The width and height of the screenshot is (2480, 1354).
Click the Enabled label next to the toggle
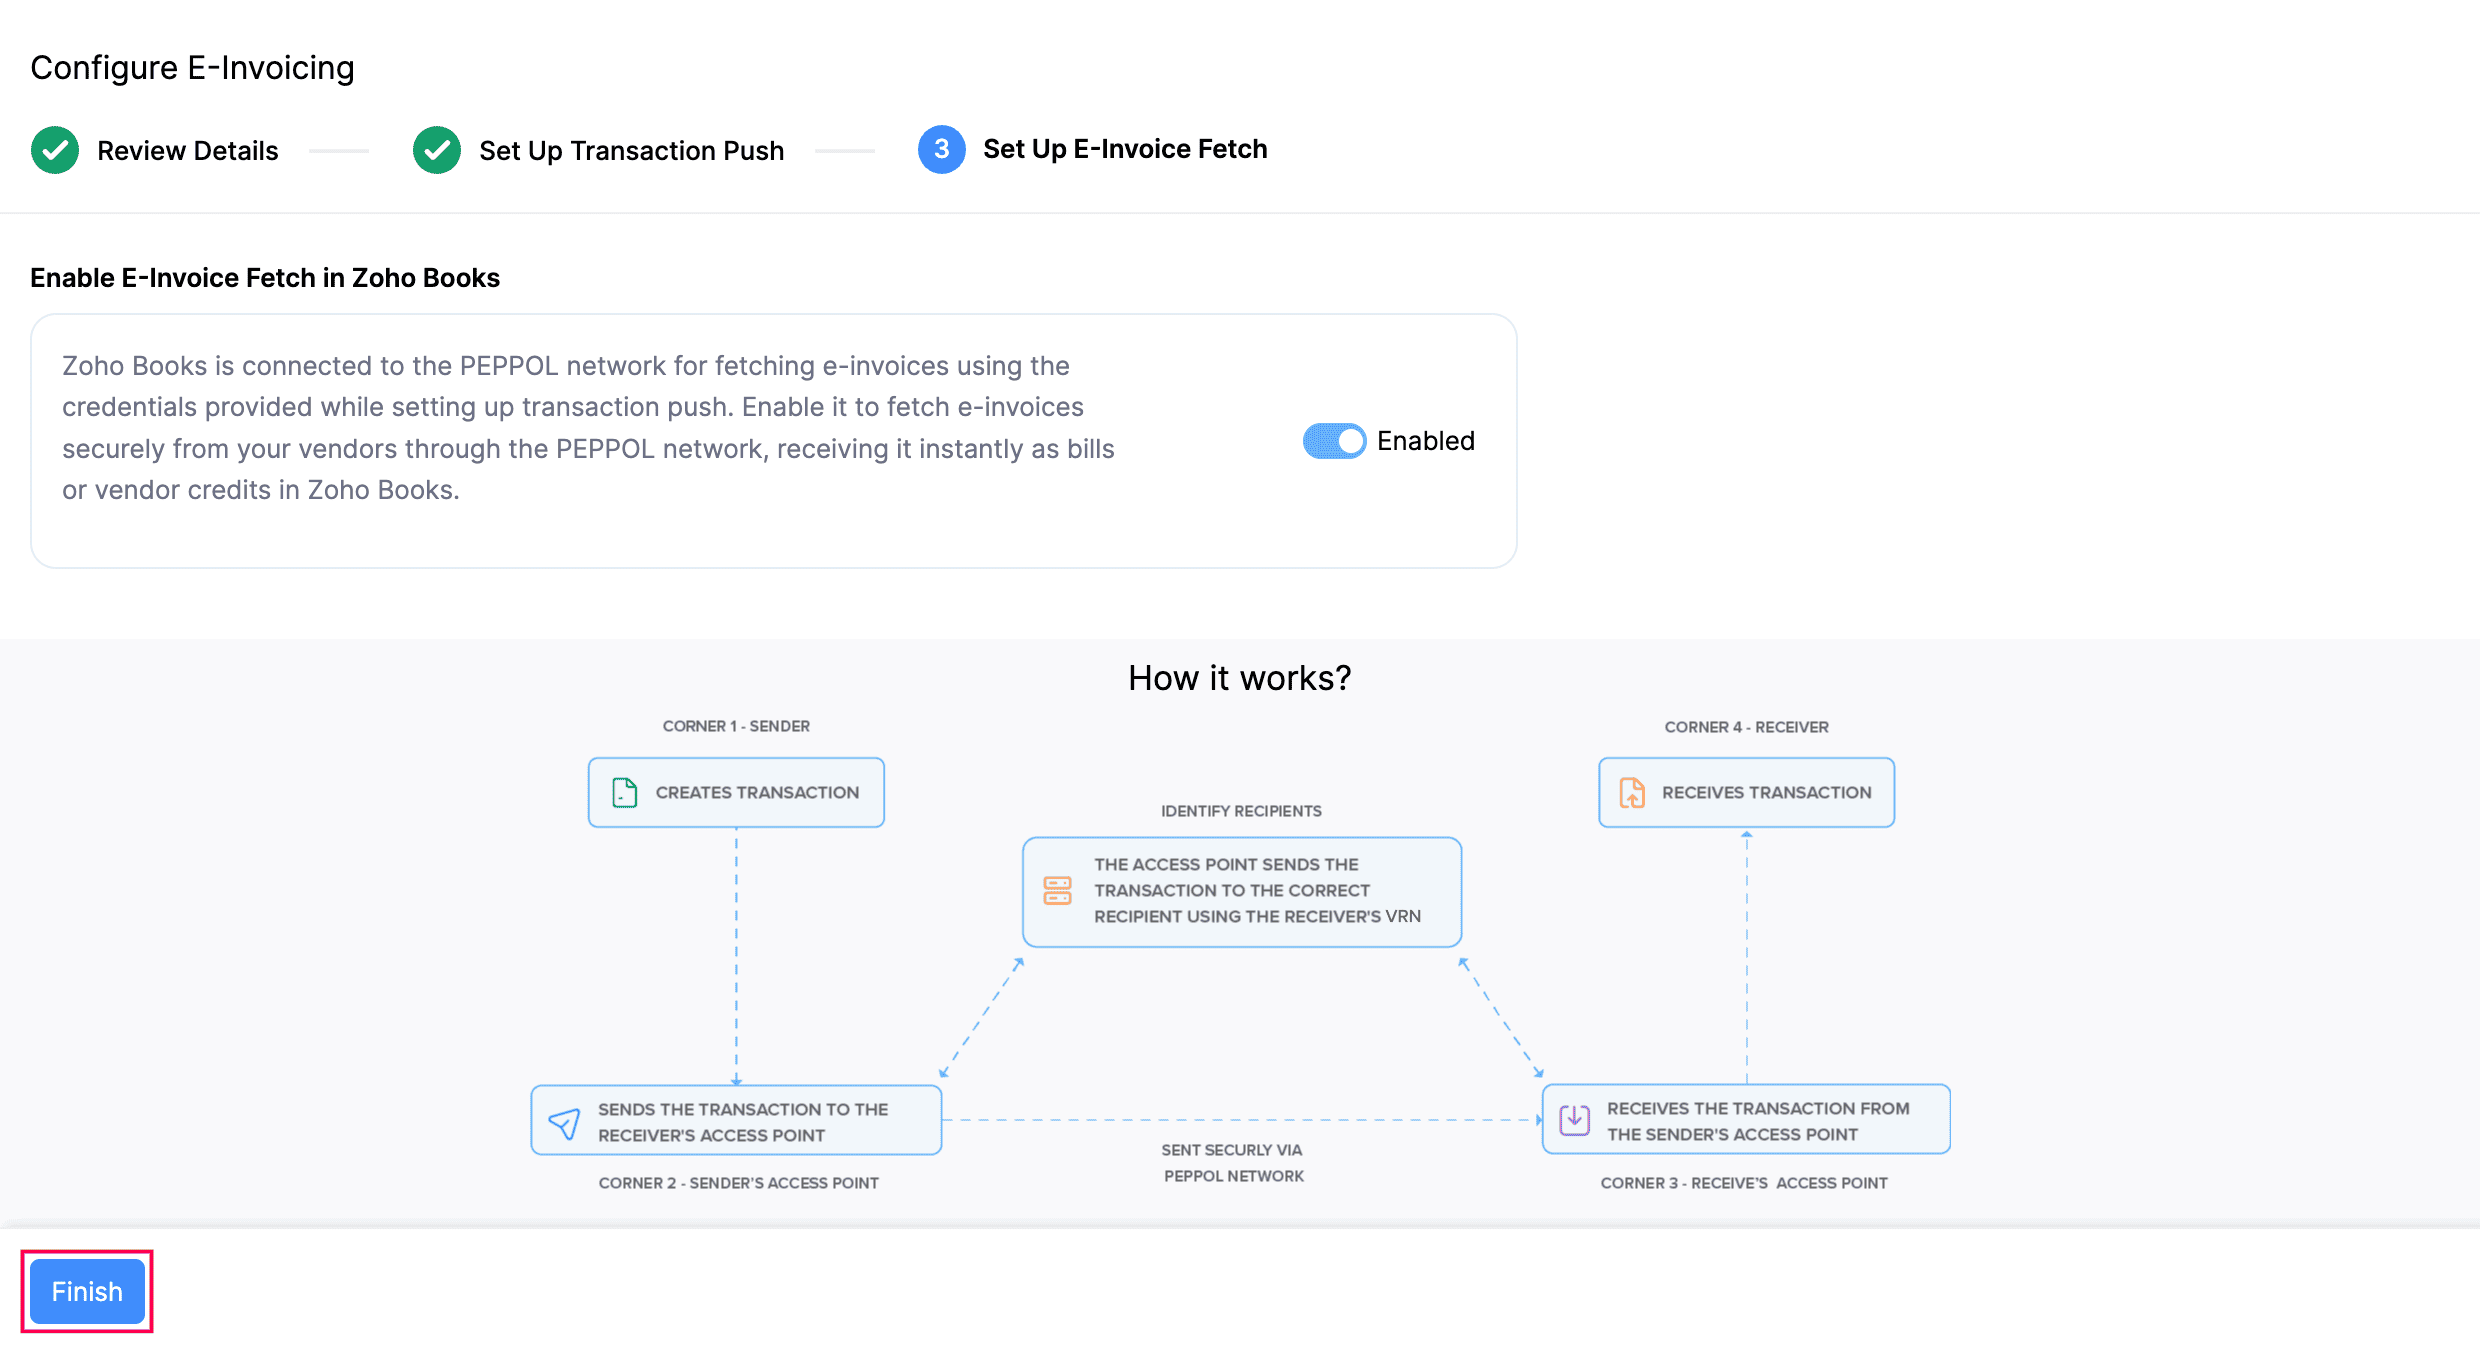point(1425,441)
